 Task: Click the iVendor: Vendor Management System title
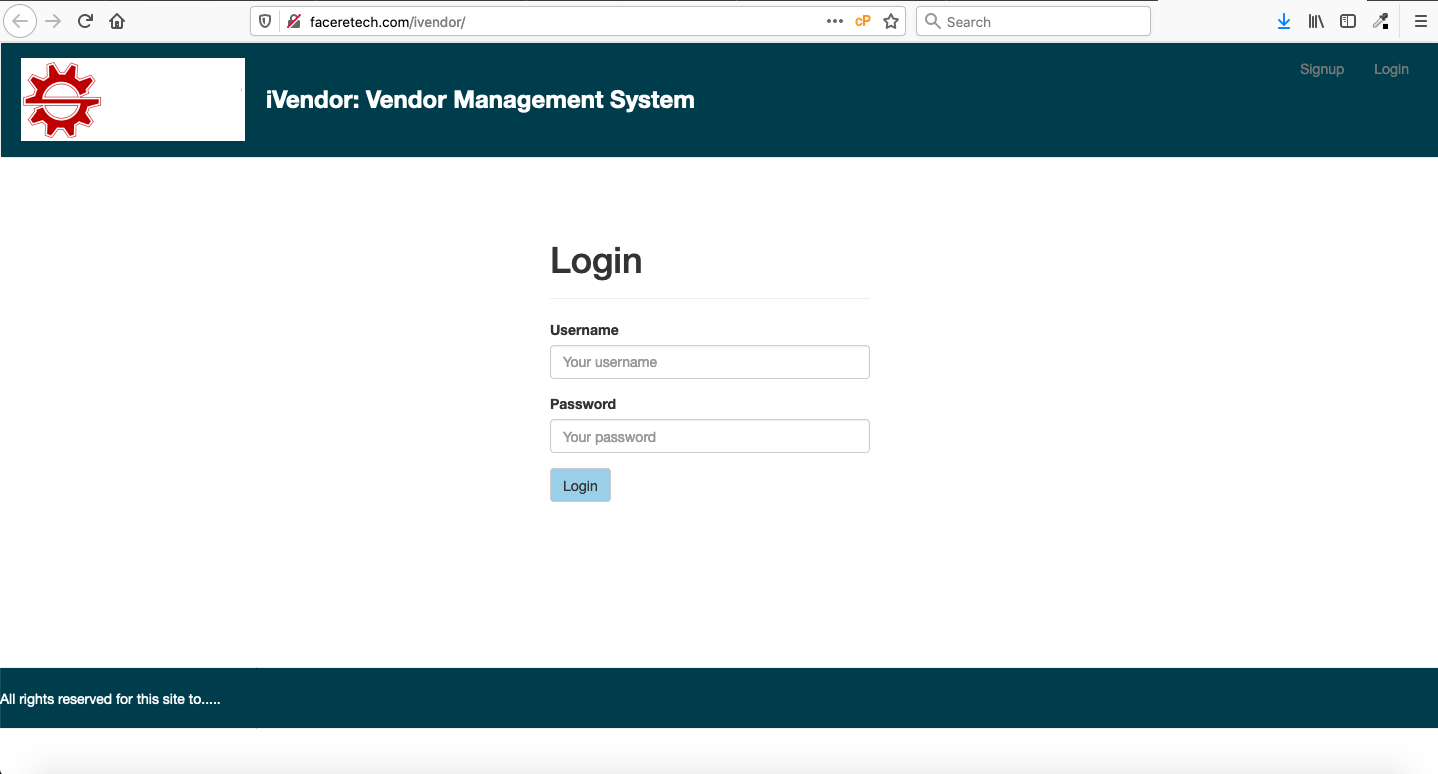[x=480, y=100]
